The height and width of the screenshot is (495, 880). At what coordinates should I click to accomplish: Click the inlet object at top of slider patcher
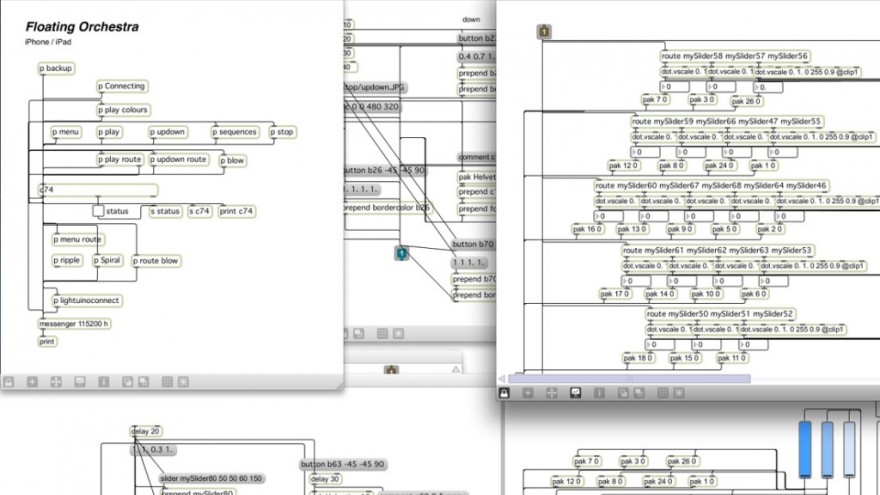point(543,32)
